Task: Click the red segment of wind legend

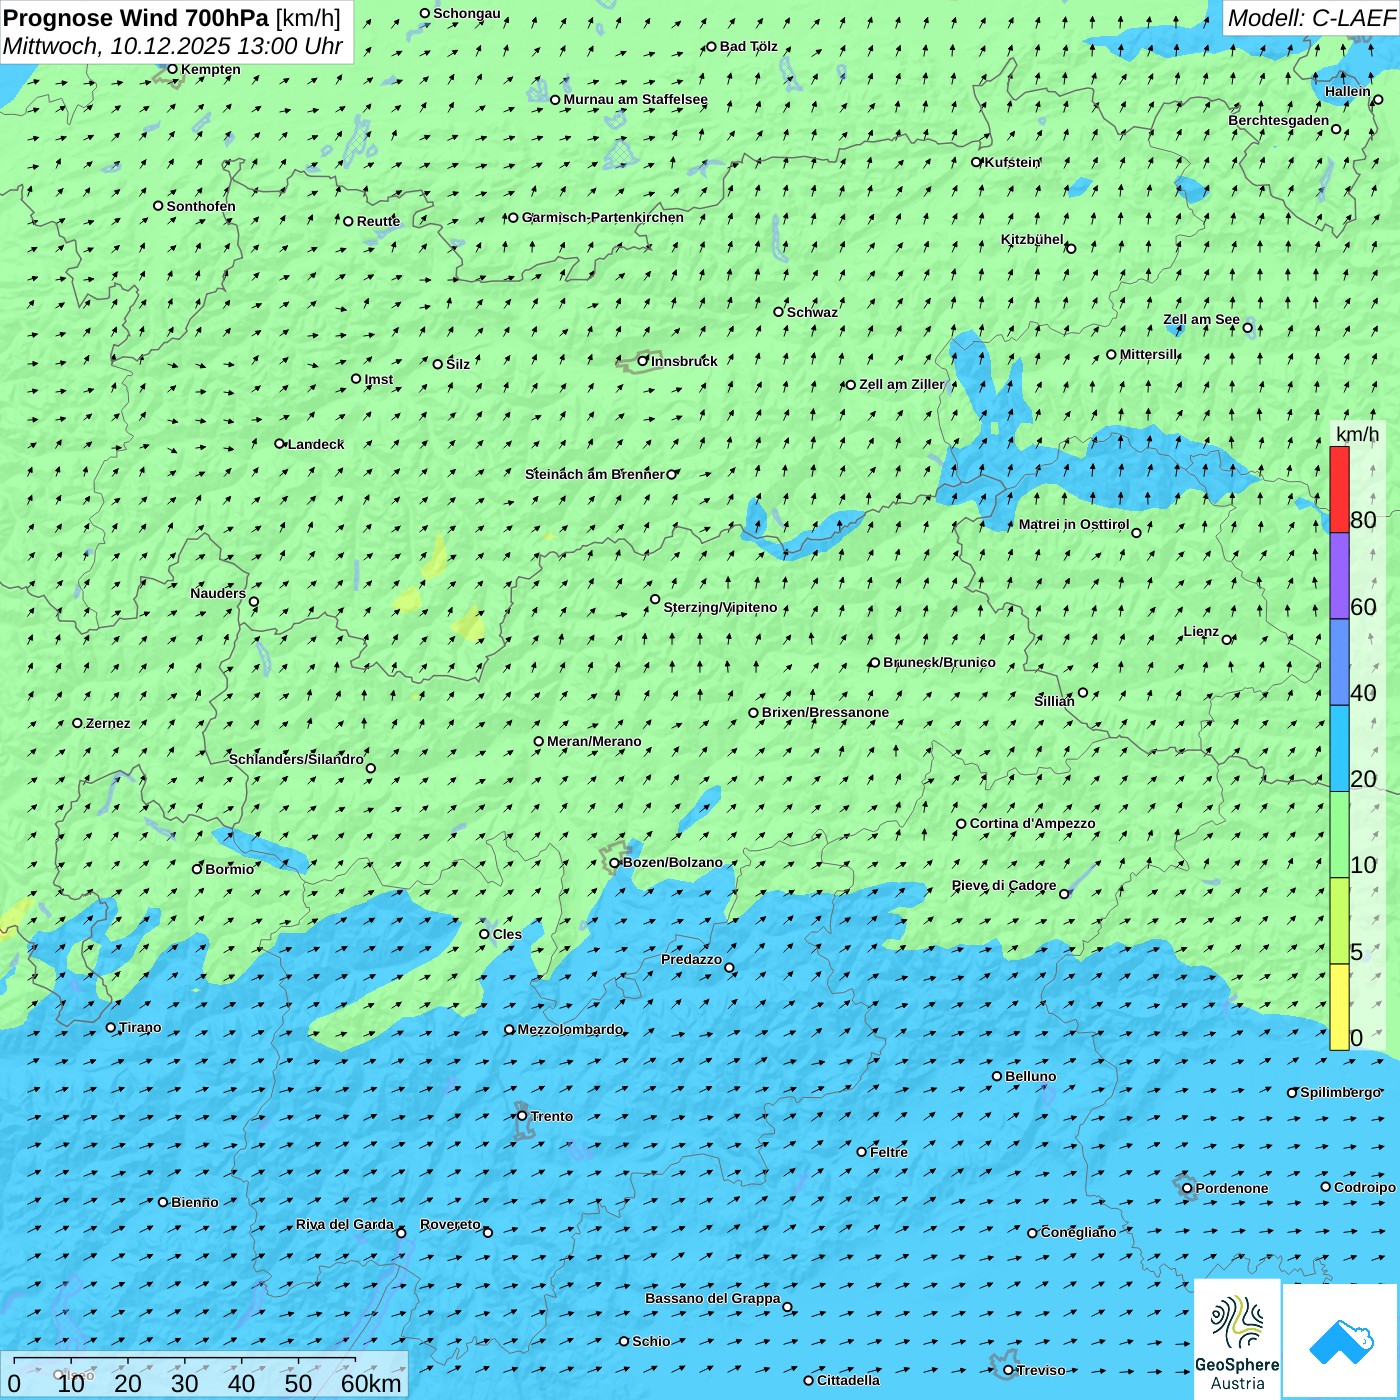Action: click(1339, 489)
